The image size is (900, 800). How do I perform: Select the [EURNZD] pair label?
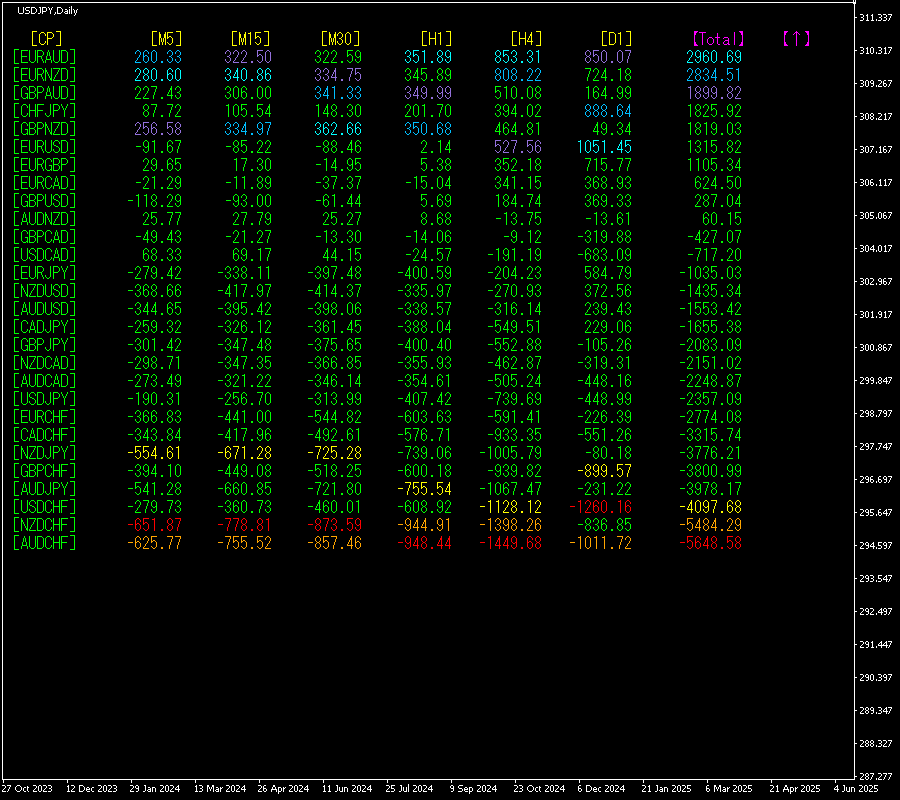(45, 75)
